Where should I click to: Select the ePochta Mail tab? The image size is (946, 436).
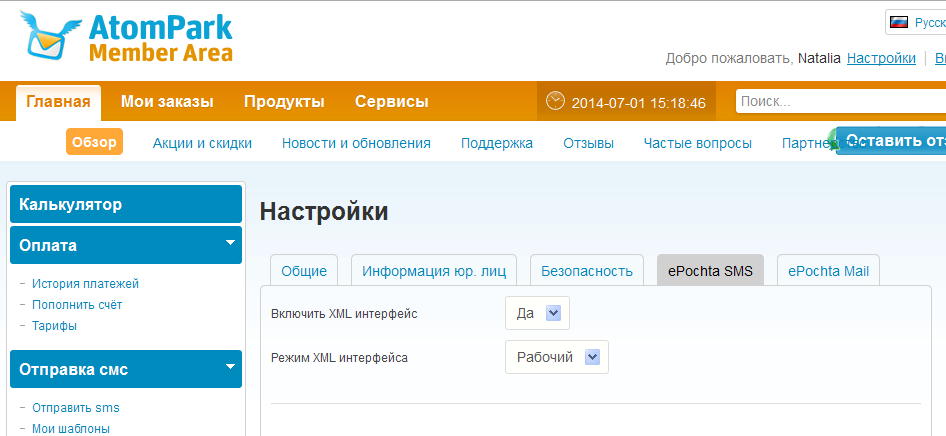click(x=827, y=271)
